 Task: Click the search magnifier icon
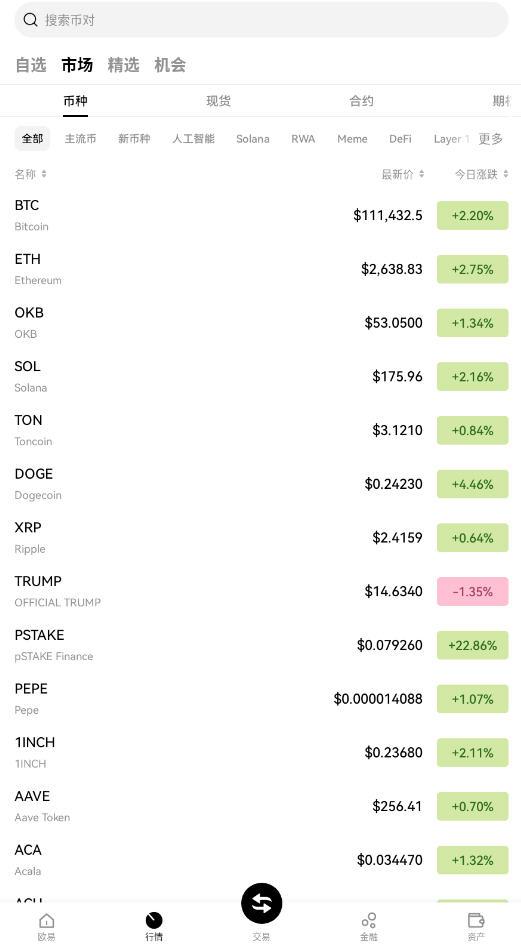click(30, 20)
